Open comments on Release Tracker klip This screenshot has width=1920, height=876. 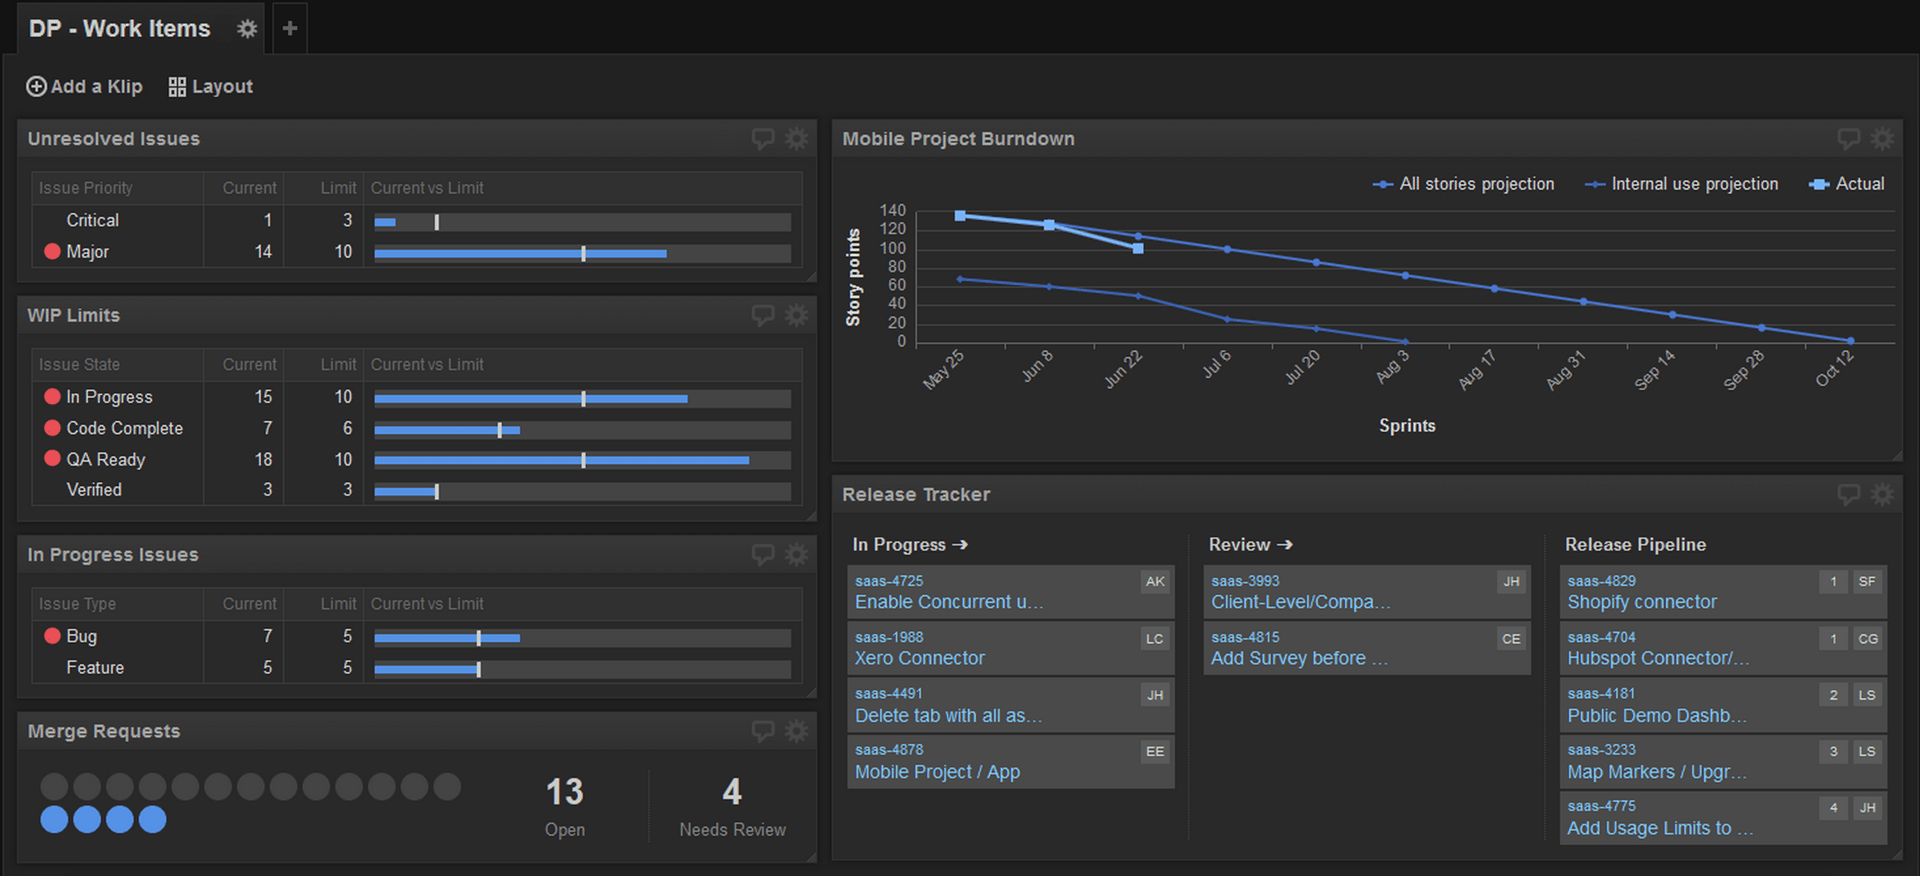click(x=1848, y=495)
